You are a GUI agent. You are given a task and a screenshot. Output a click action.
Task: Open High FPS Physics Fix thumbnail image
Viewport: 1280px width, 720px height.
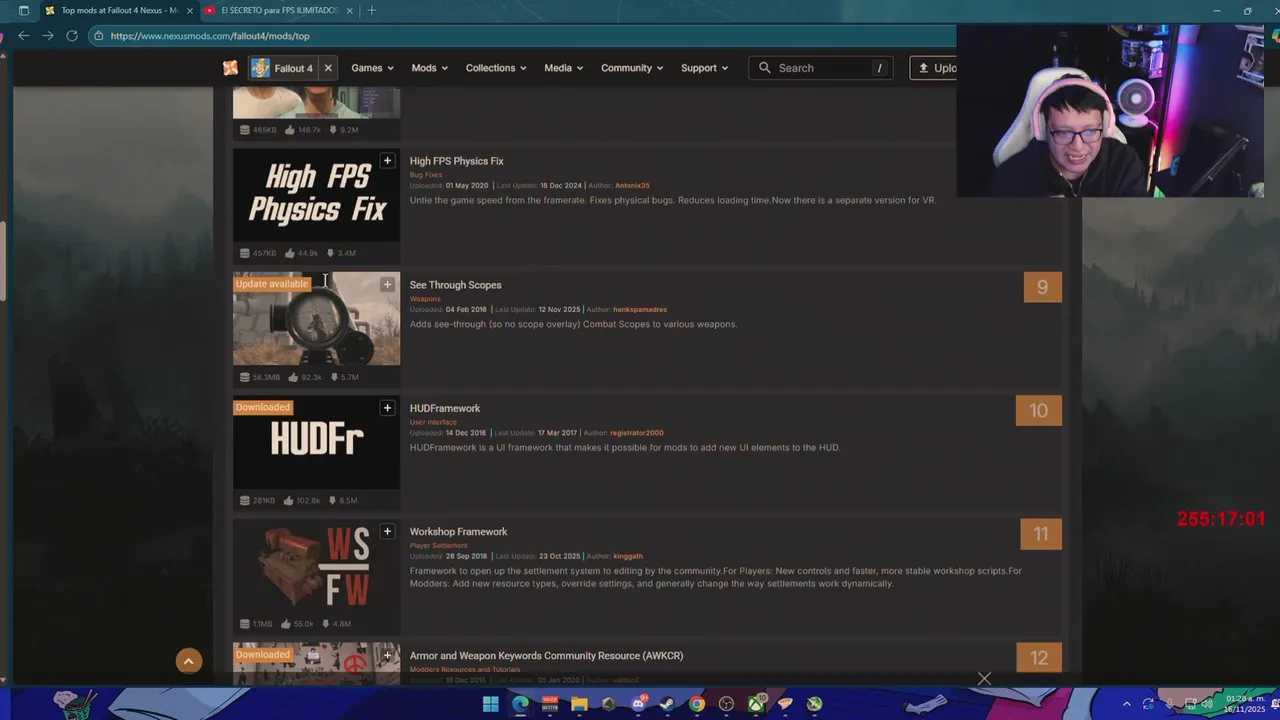[316, 195]
